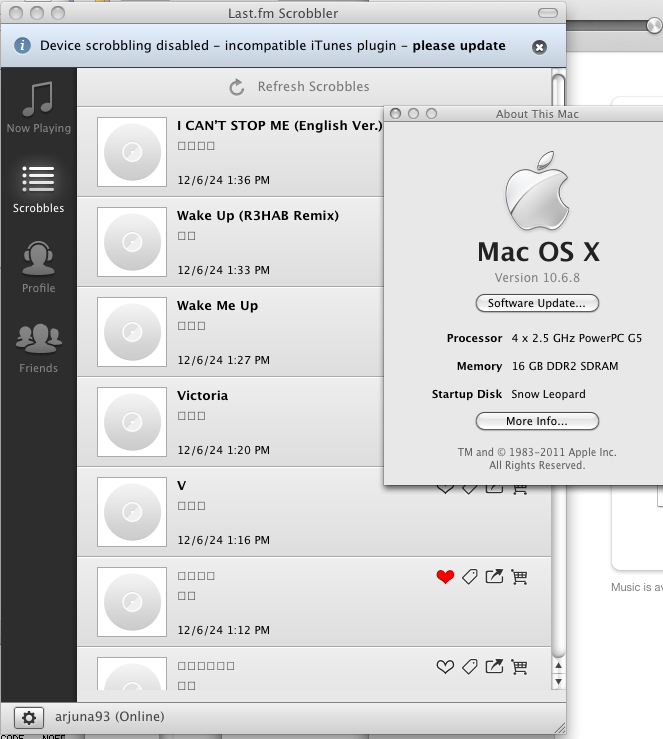Open the Now Playing view
663x739 pixels.
tap(39, 107)
